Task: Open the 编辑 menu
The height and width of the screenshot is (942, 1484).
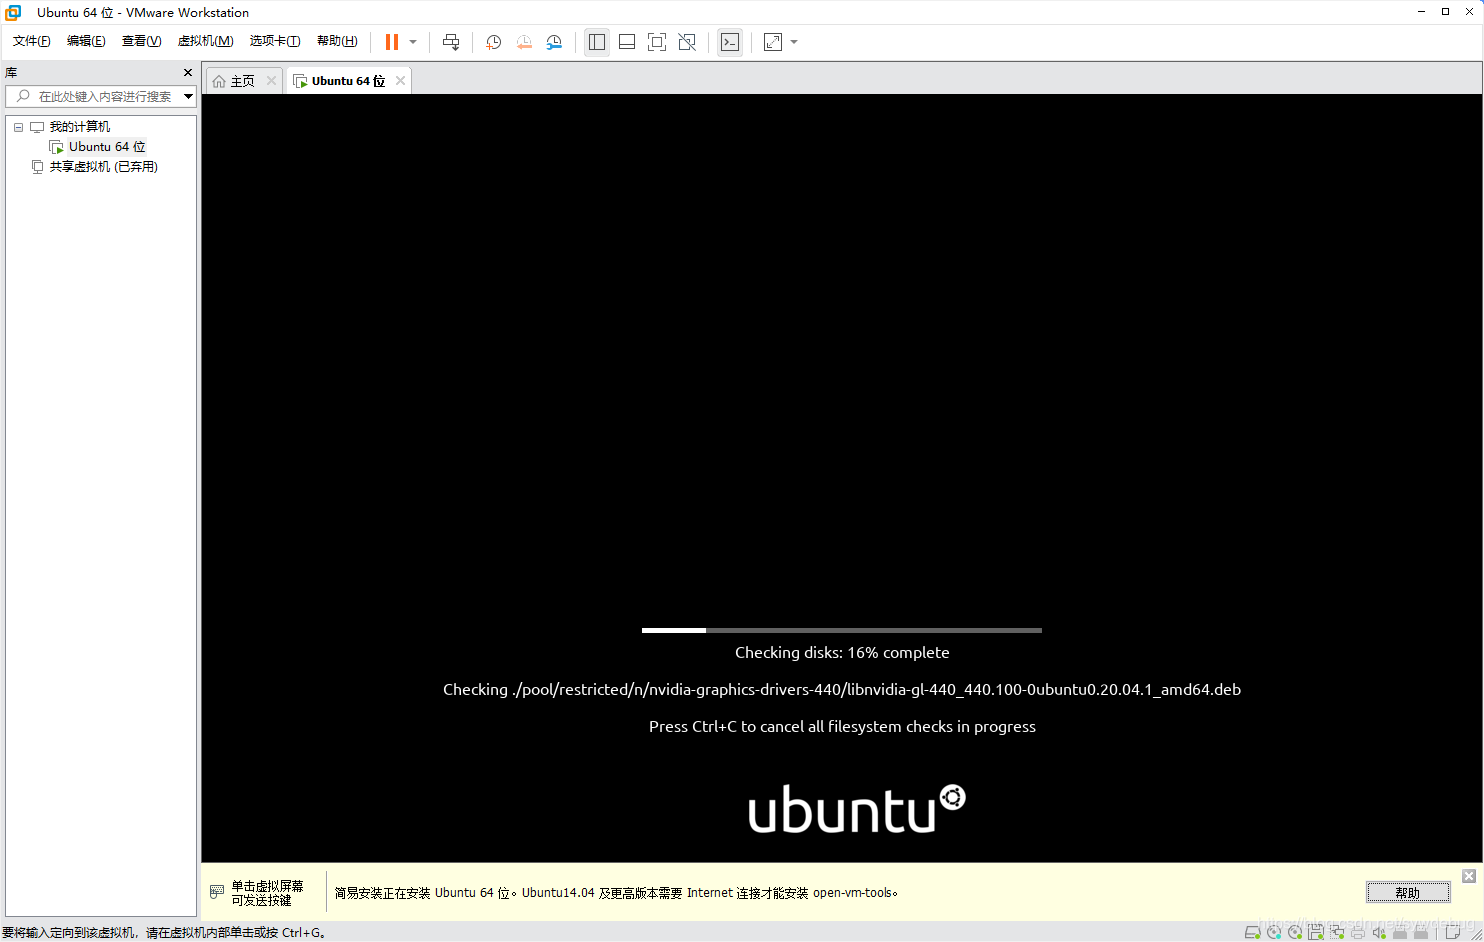Action: [86, 41]
